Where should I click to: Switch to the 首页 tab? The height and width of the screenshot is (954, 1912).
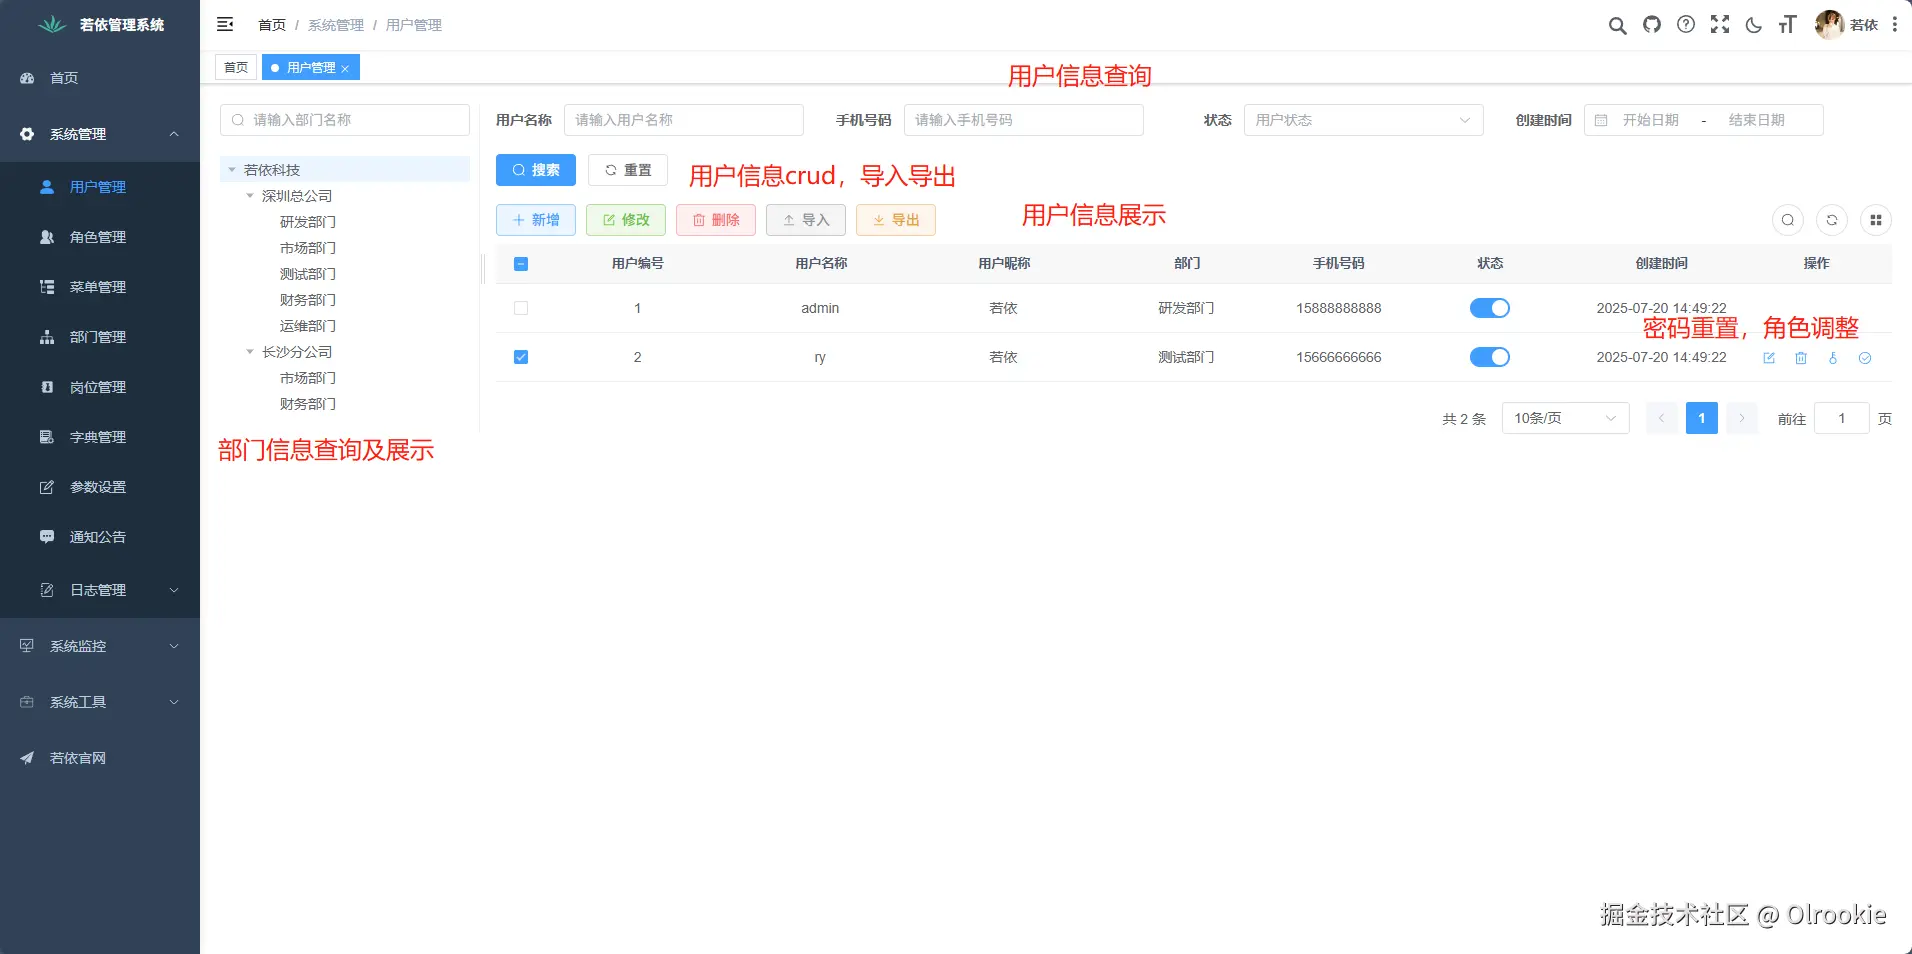(x=235, y=67)
